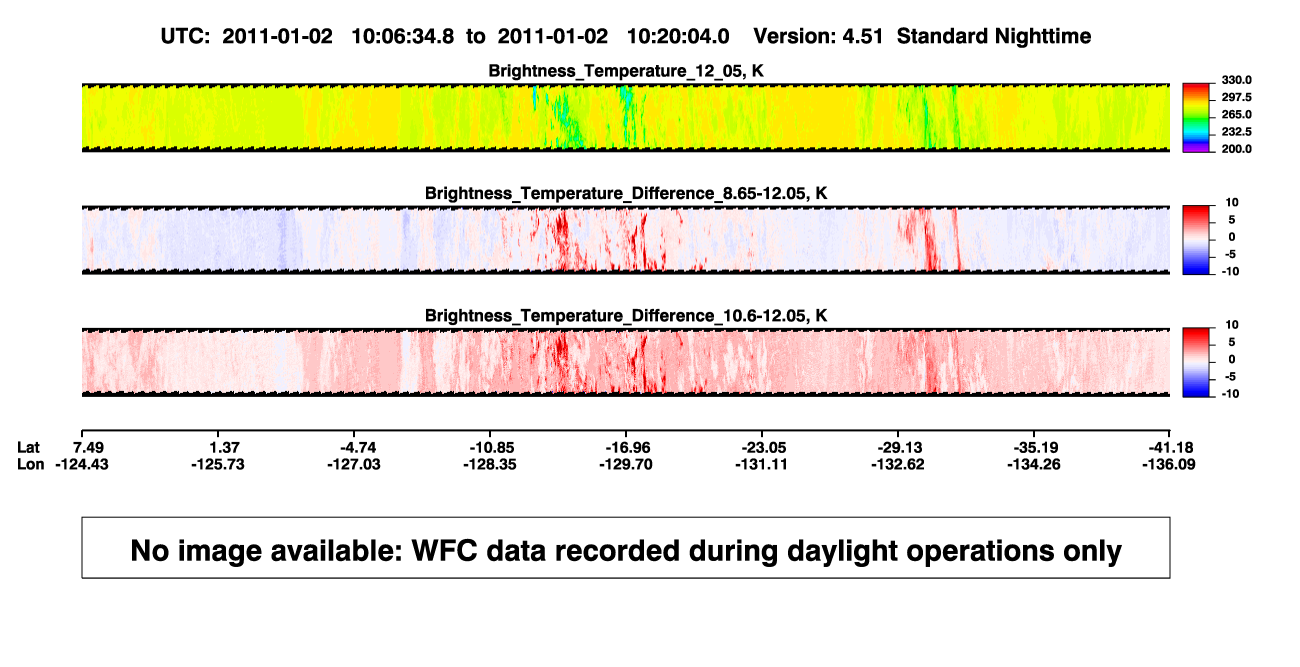Screen dimensions: 1300x667
Task: Click latitude value -10.85
Action: (x=490, y=446)
